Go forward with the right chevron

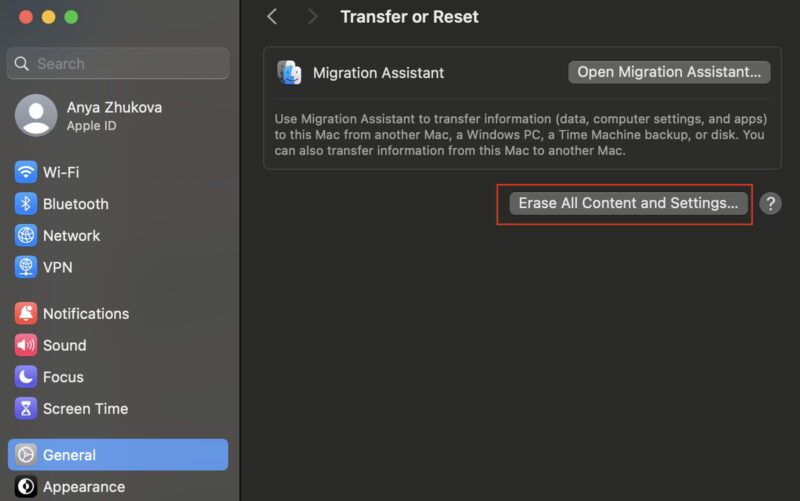tap(312, 17)
